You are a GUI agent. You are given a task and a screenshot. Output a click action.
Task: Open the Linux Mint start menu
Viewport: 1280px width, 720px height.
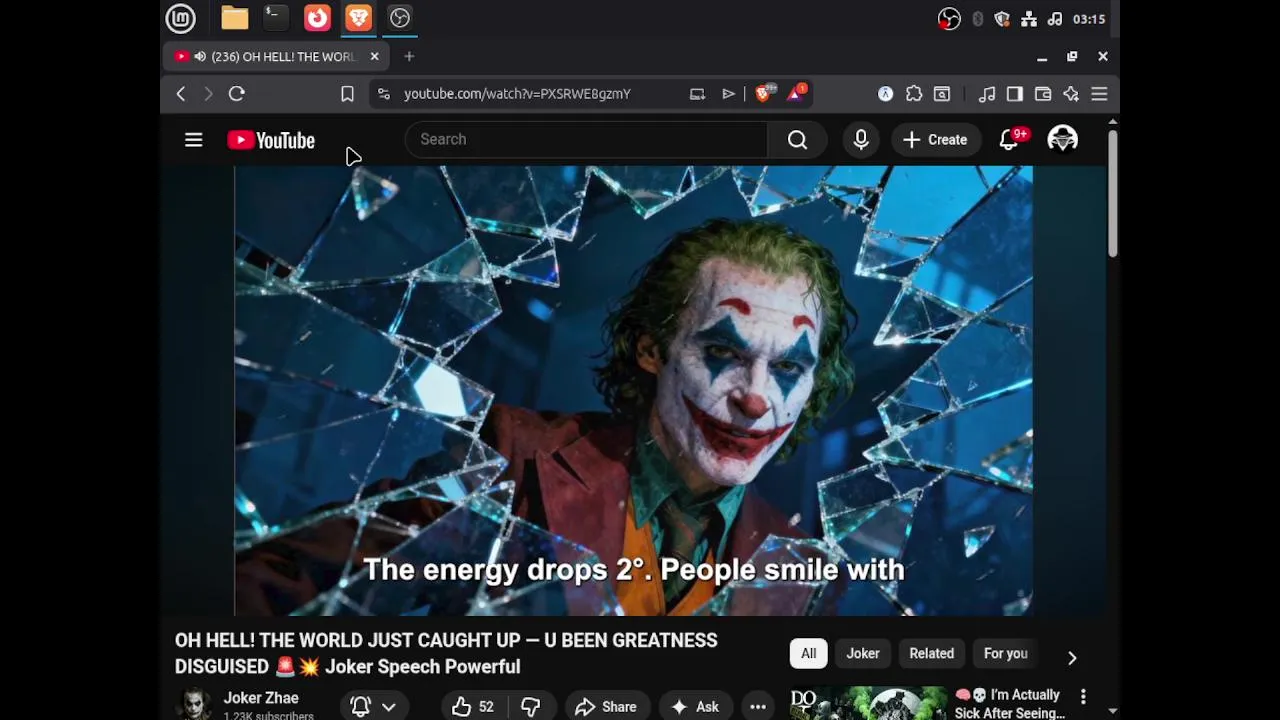pos(181,18)
